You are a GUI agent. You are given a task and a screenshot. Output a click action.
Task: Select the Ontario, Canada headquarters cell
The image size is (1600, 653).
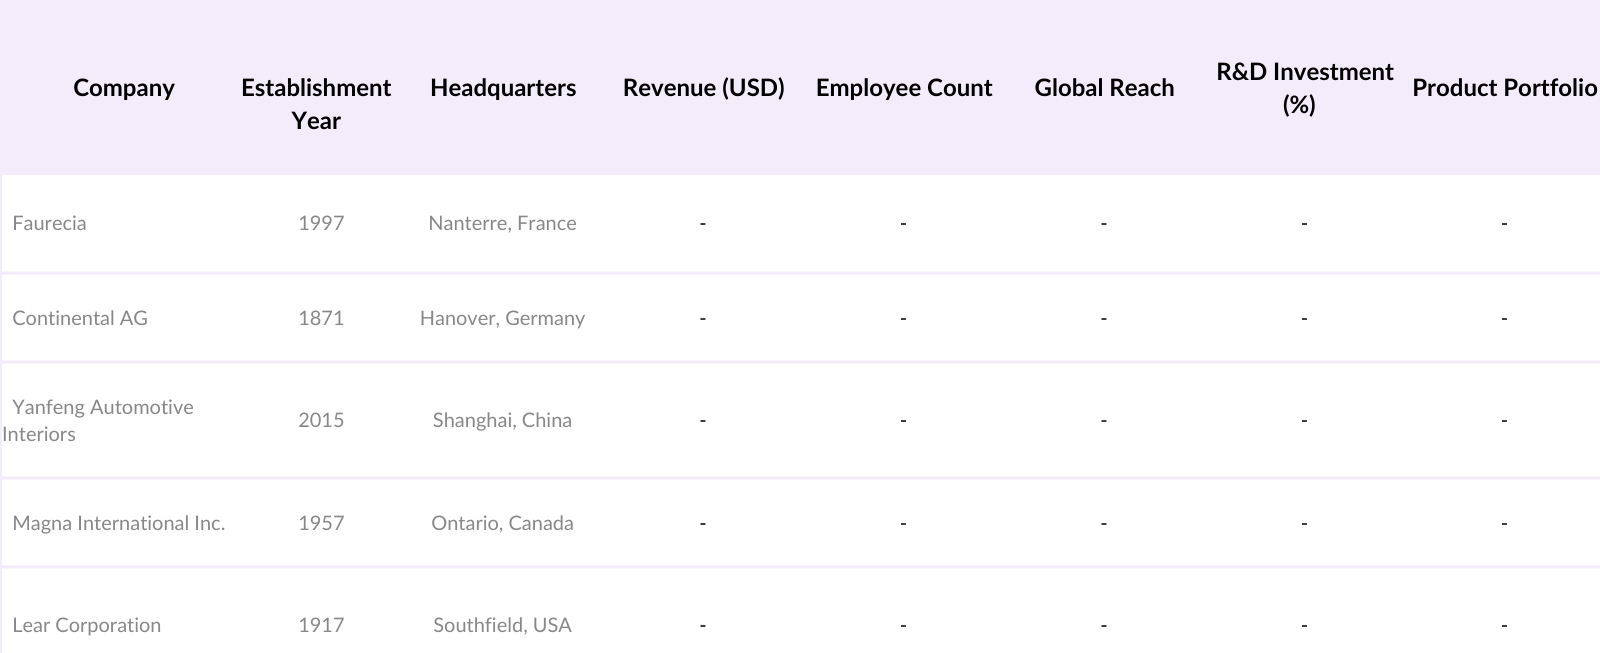502,523
